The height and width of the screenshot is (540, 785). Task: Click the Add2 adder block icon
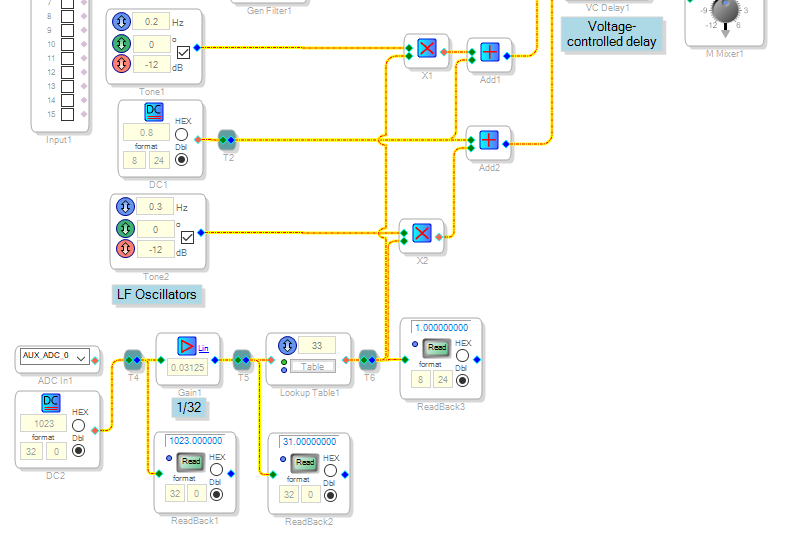[x=489, y=140]
